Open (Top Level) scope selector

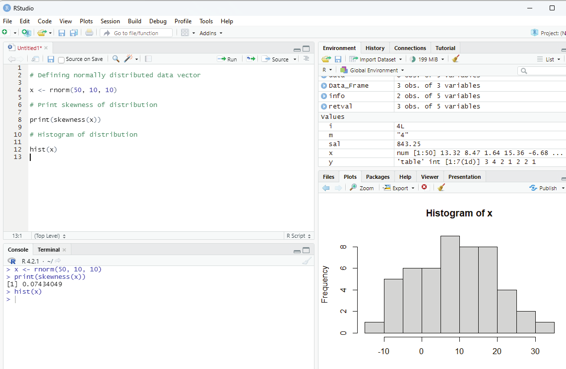coord(50,236)
